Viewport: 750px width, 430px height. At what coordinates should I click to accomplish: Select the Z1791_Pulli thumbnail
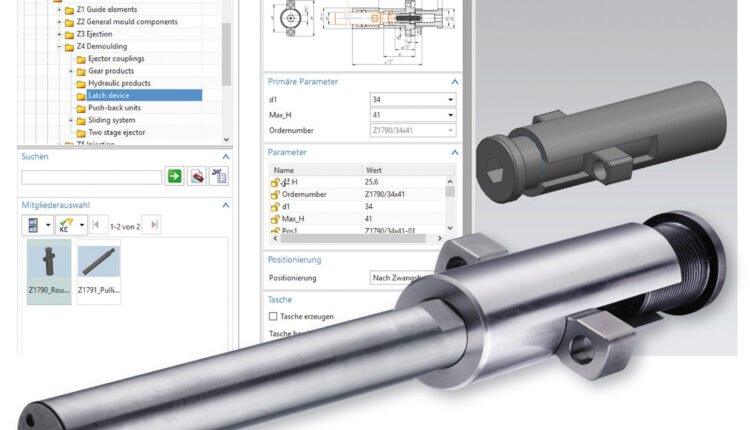pyautogui.click(x=99, y=272)
